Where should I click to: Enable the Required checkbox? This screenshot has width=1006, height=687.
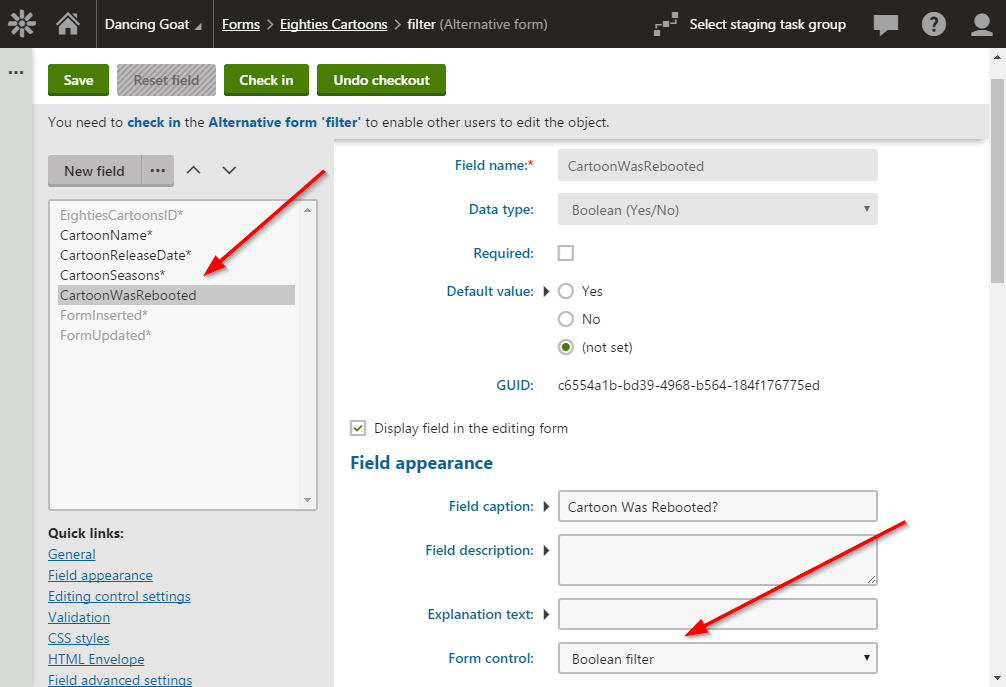566,253
